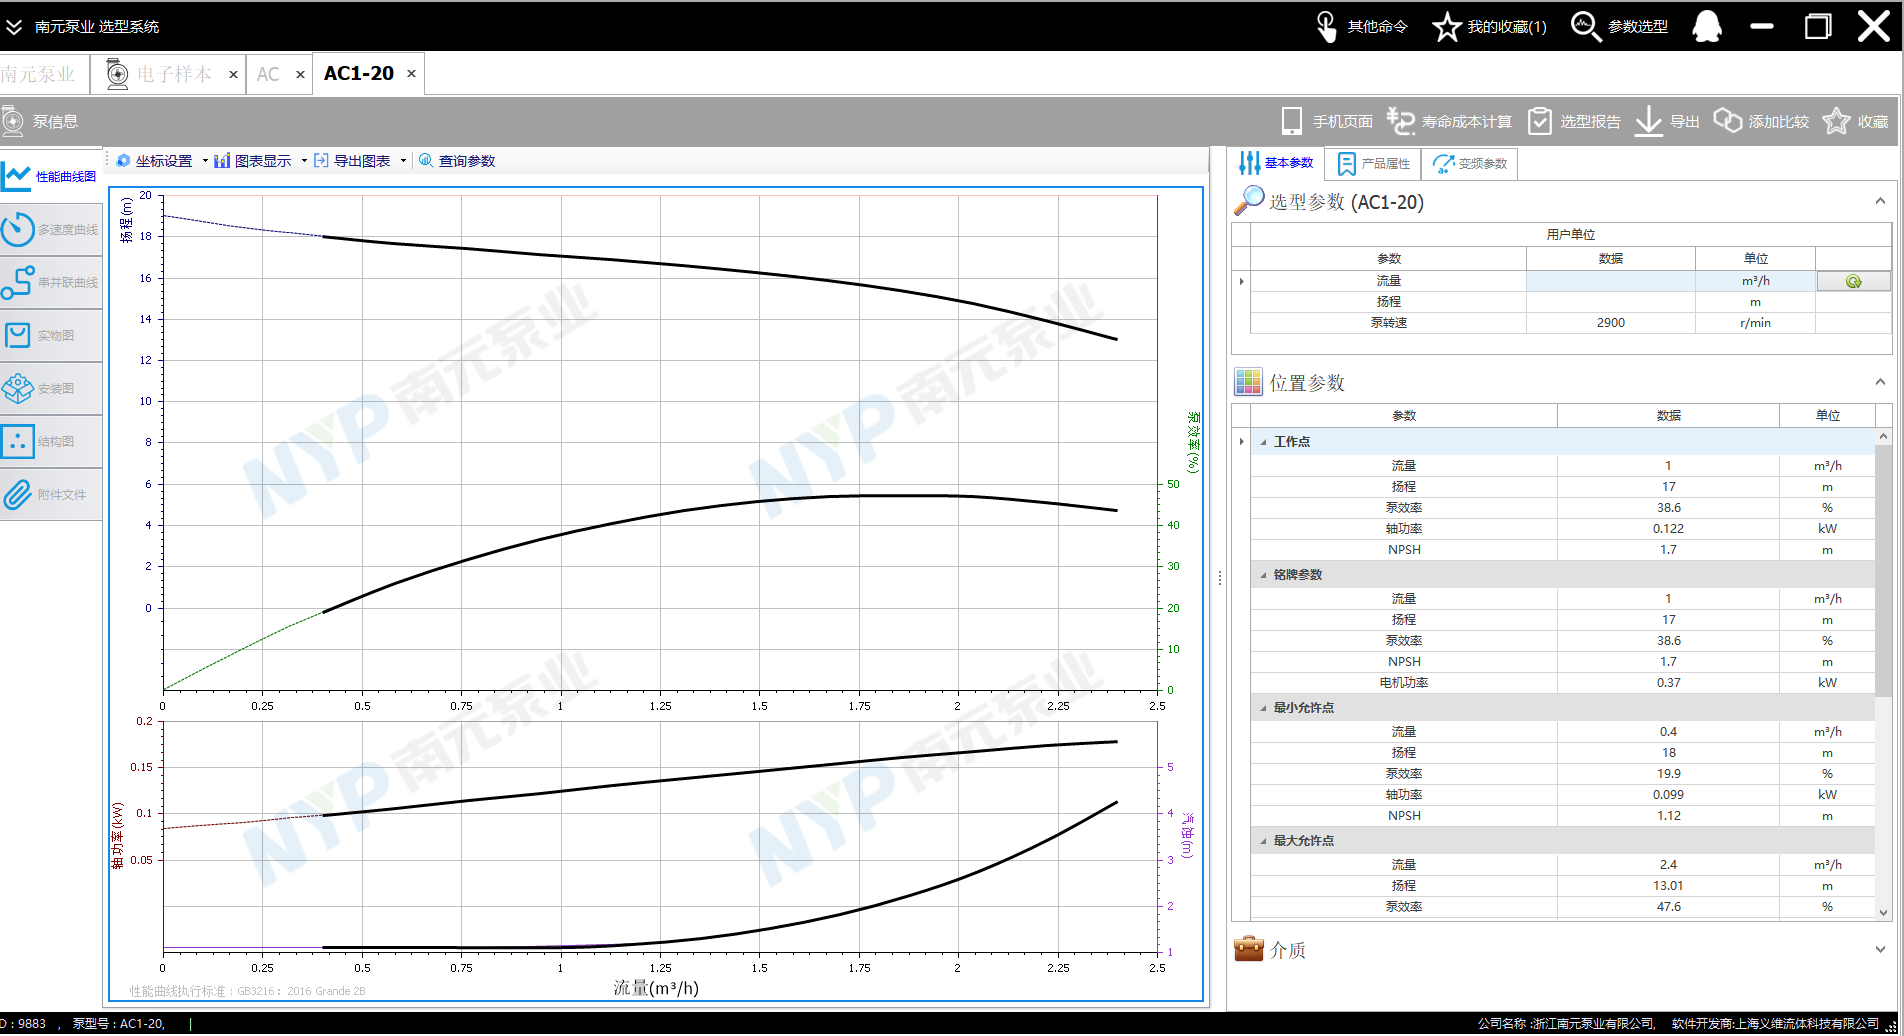This screenshot has height=1036, width=1904.
Task: Click the 收藏 star in toolbar
Action: coord(1855,121)
